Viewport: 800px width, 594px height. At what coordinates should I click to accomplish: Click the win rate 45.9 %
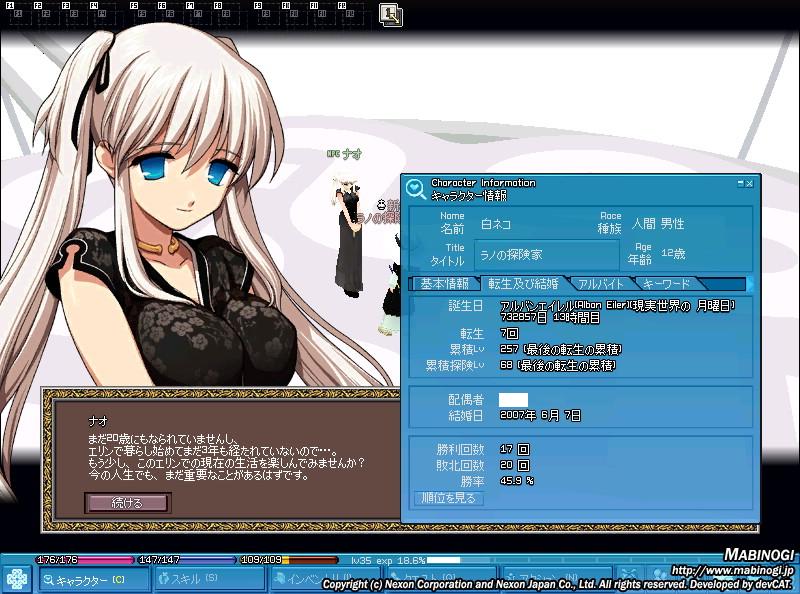coord(517,481)
